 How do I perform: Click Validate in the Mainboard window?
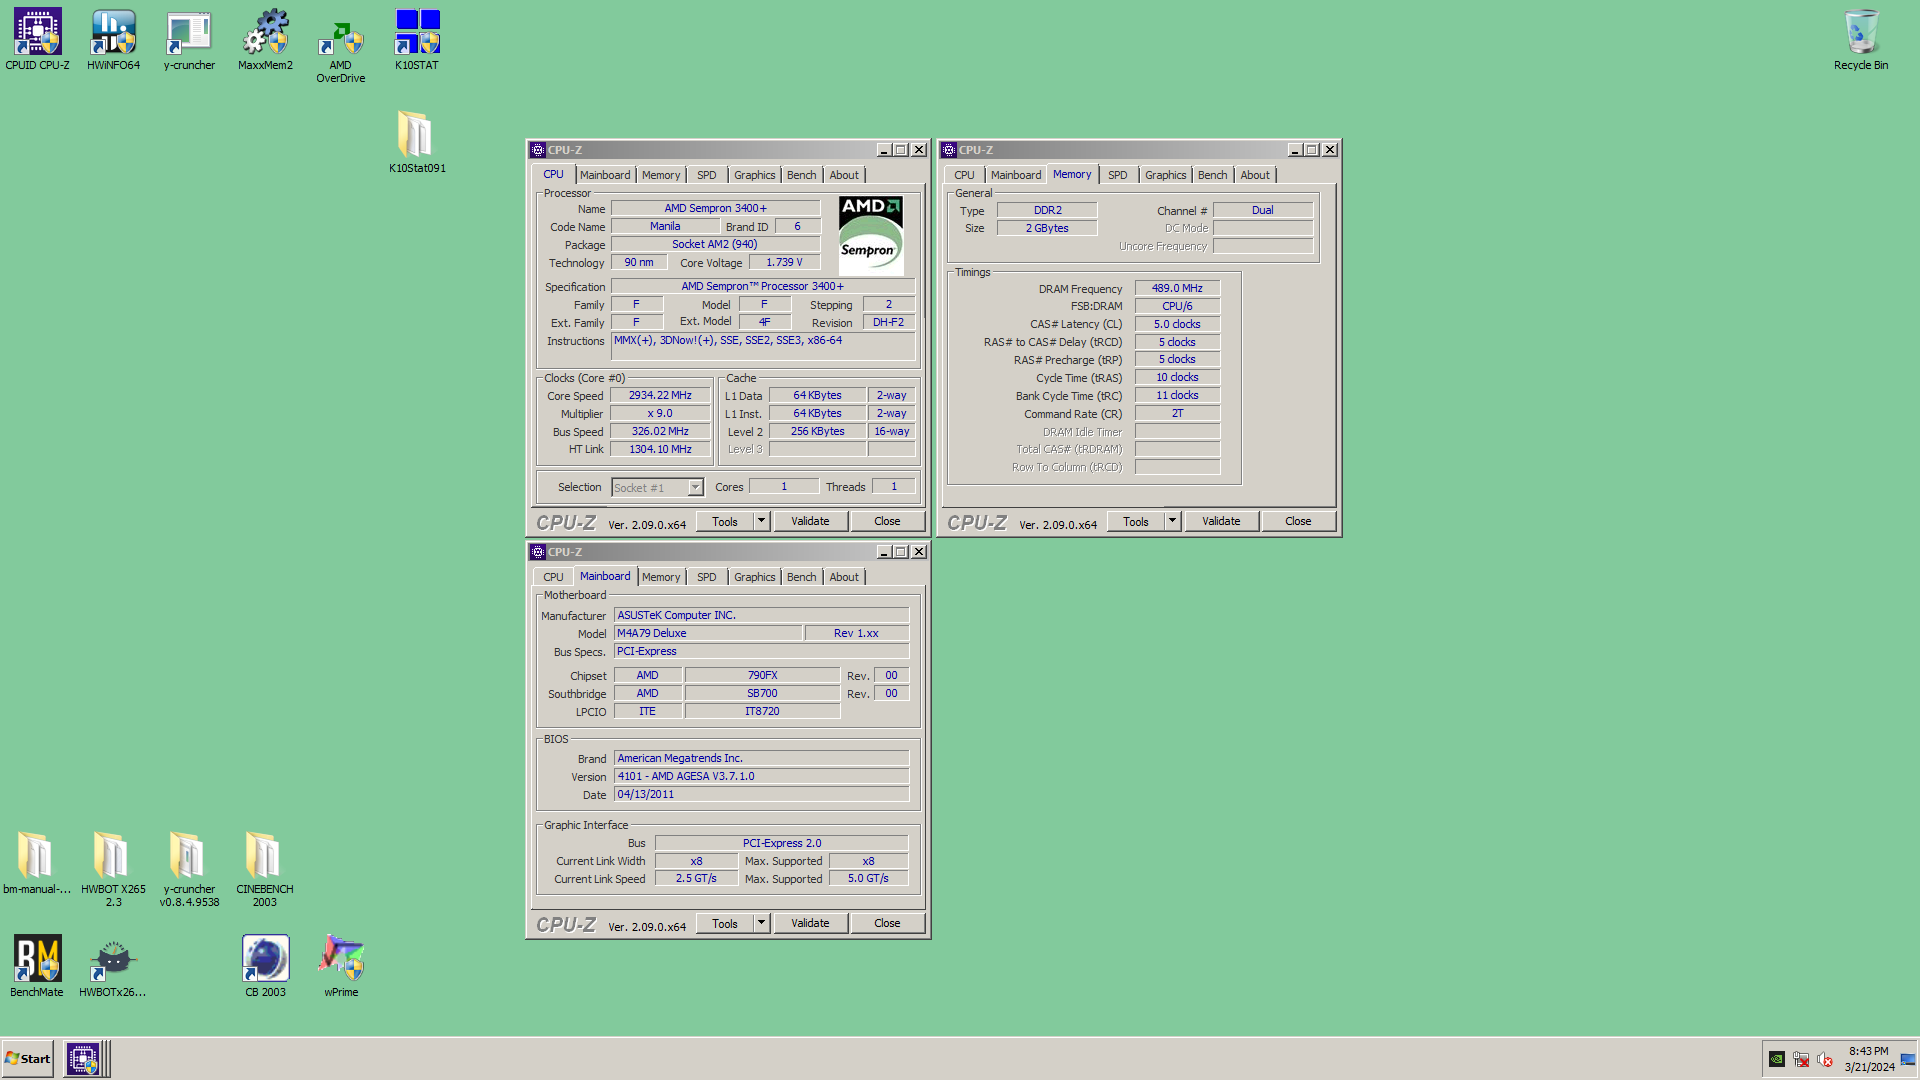pyautogui.click(x=810, y=923)
